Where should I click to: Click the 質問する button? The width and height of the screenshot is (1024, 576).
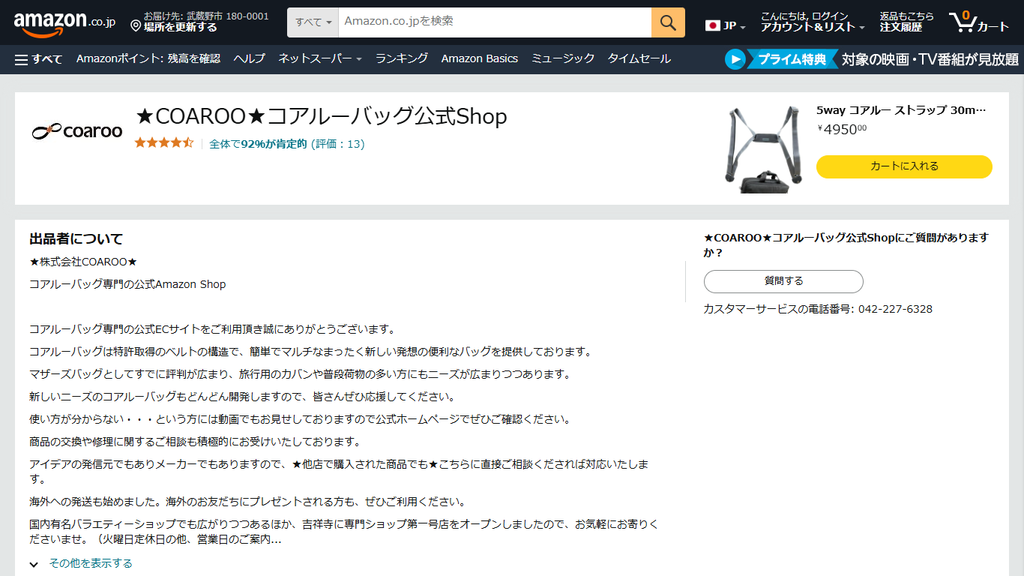[x=783, y=281]
